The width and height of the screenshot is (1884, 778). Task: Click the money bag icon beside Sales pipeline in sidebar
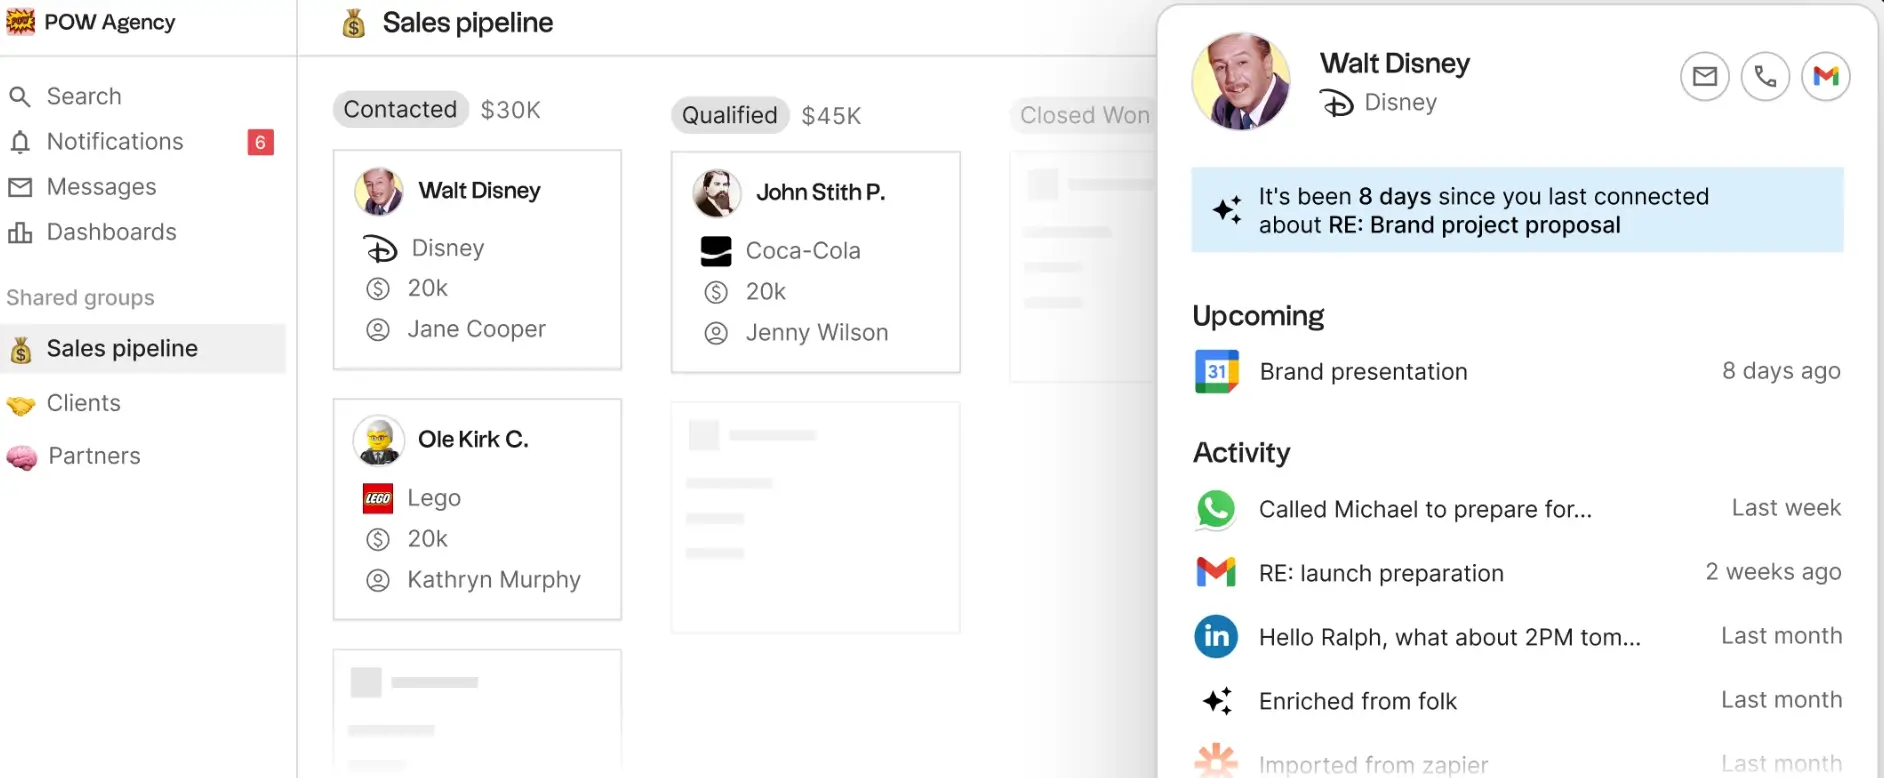click(x=20, y=349)
